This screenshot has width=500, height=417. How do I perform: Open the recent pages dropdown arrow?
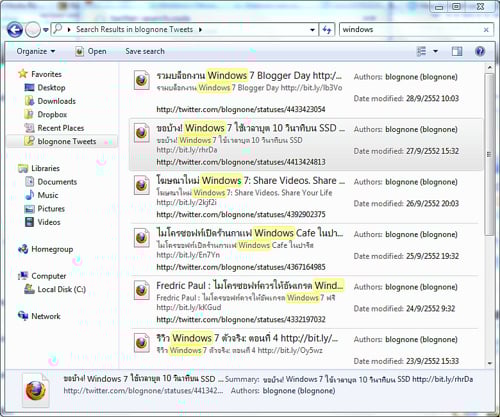pos(46,30)
